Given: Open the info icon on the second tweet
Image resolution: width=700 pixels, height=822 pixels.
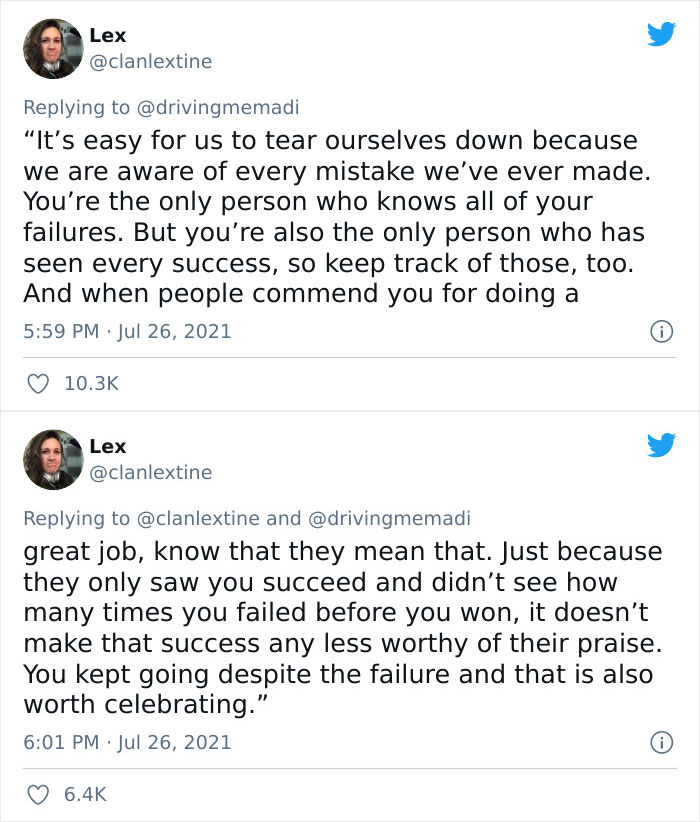Looking at the screenshot, I should point(662,742).
